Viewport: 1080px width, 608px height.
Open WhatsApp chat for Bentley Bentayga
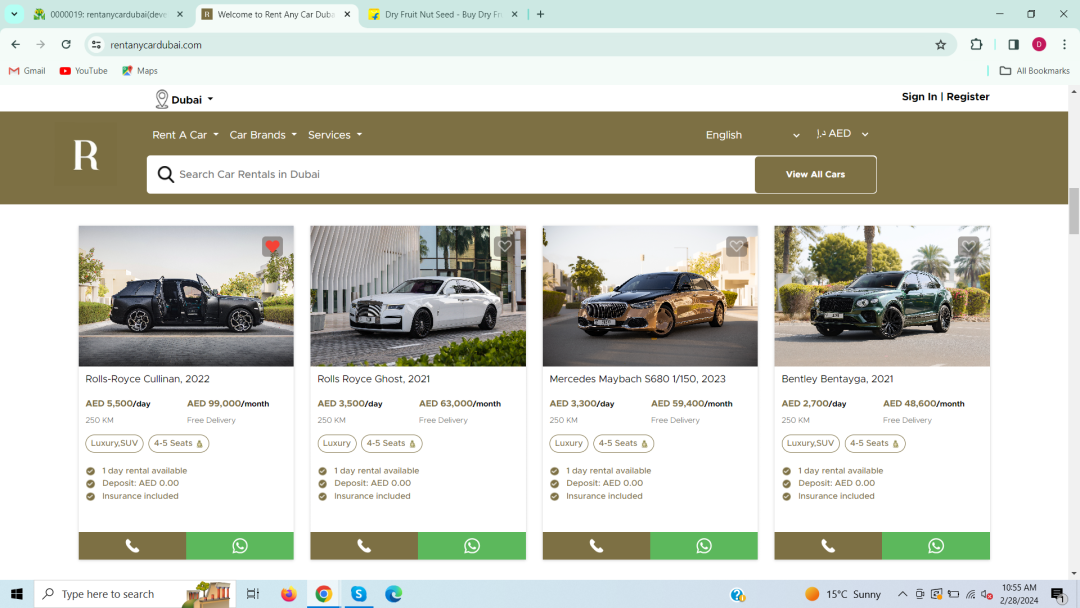tap(935, 546)
